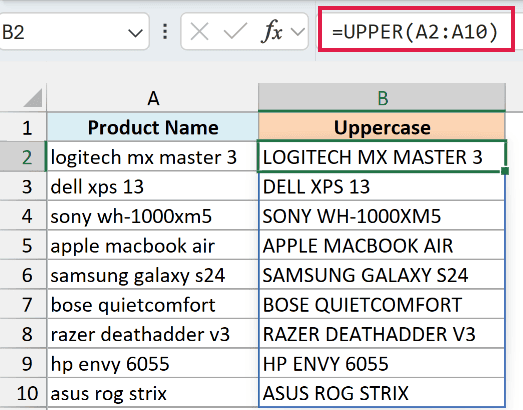This screenshot has height=410, width=523.
Task: Select row 7 header
Action: [x=23, y=304]
